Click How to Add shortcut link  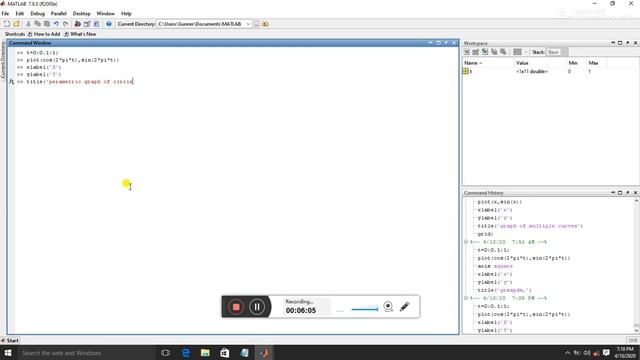click(x=44, y=34)
